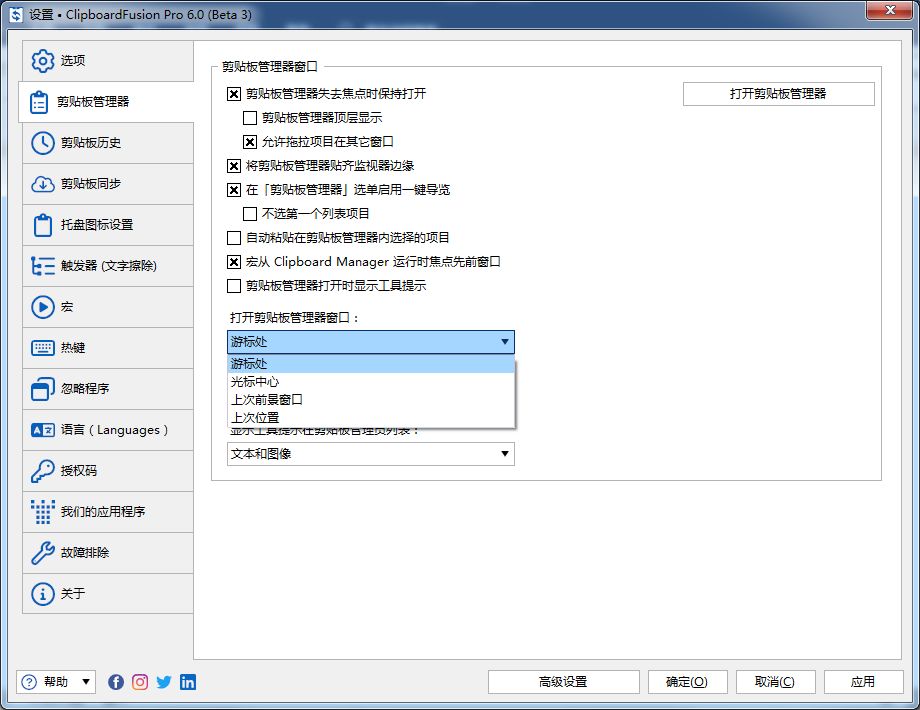
Task: Click the key icon beside 授权码
Action: pyautogui.click(x=43, y=471)
